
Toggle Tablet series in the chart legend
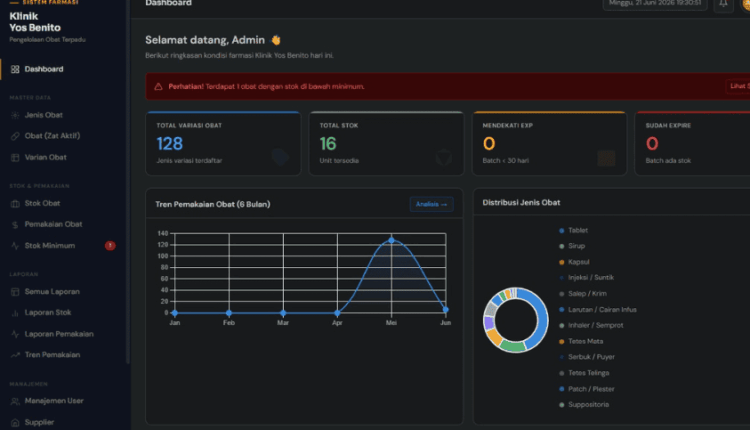coord(573,231)
